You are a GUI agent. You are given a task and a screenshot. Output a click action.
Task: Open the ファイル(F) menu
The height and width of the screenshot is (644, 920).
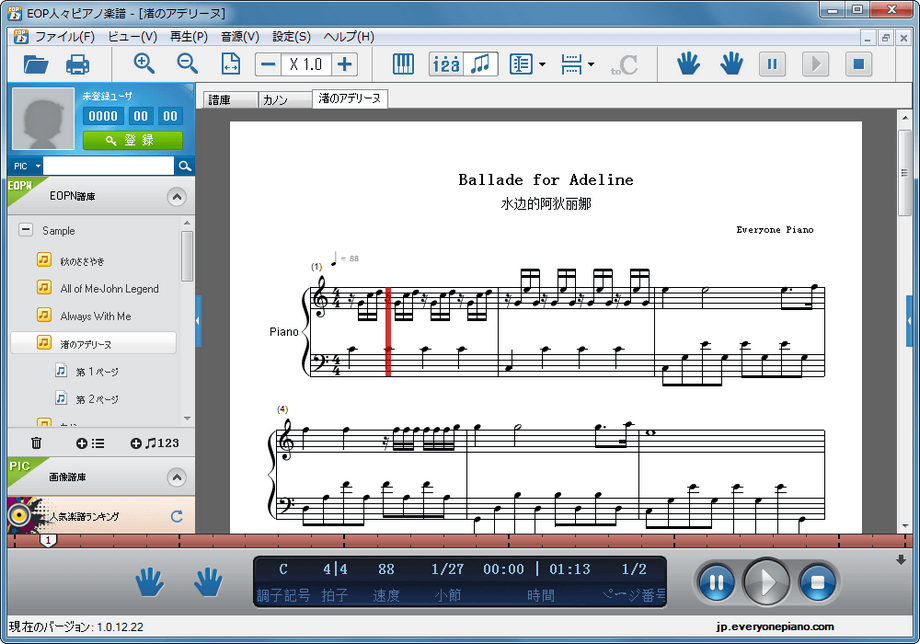[65, 36]
